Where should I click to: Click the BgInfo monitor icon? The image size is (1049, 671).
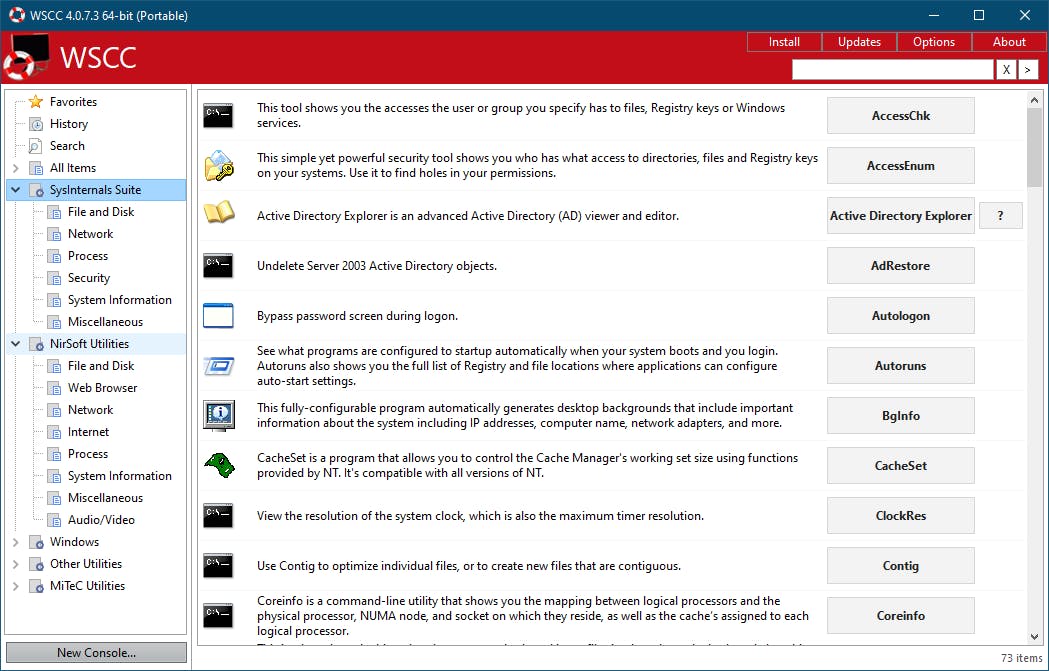pyautogui.click(x=219, y=415)
